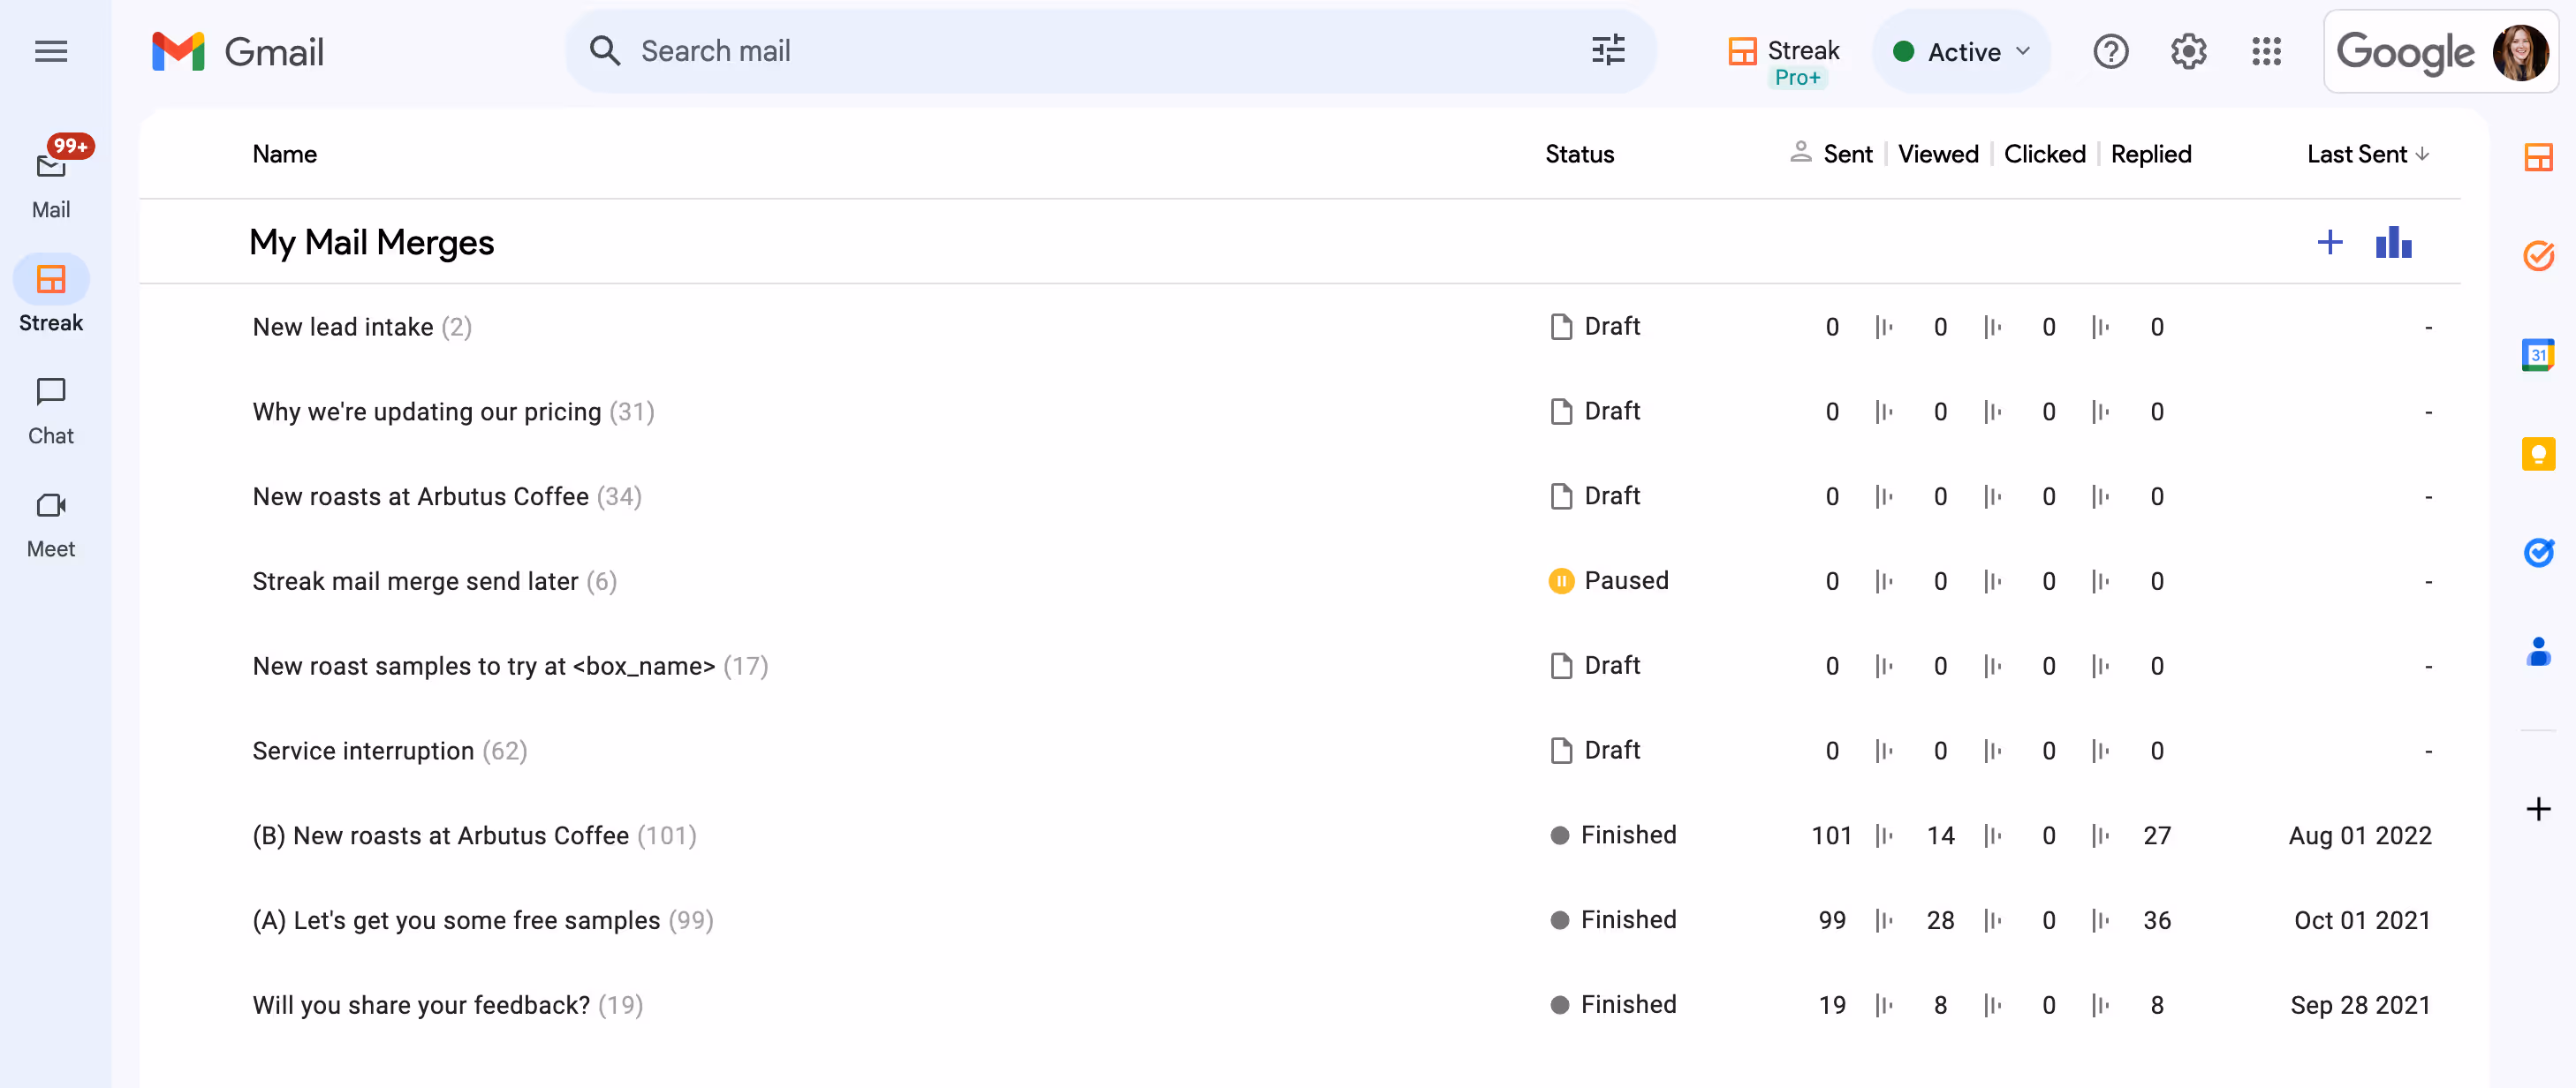The height and width of the screenshot is (1088, 2576).
Task: Click the search options filter icon
Action: pos(1607,51)
